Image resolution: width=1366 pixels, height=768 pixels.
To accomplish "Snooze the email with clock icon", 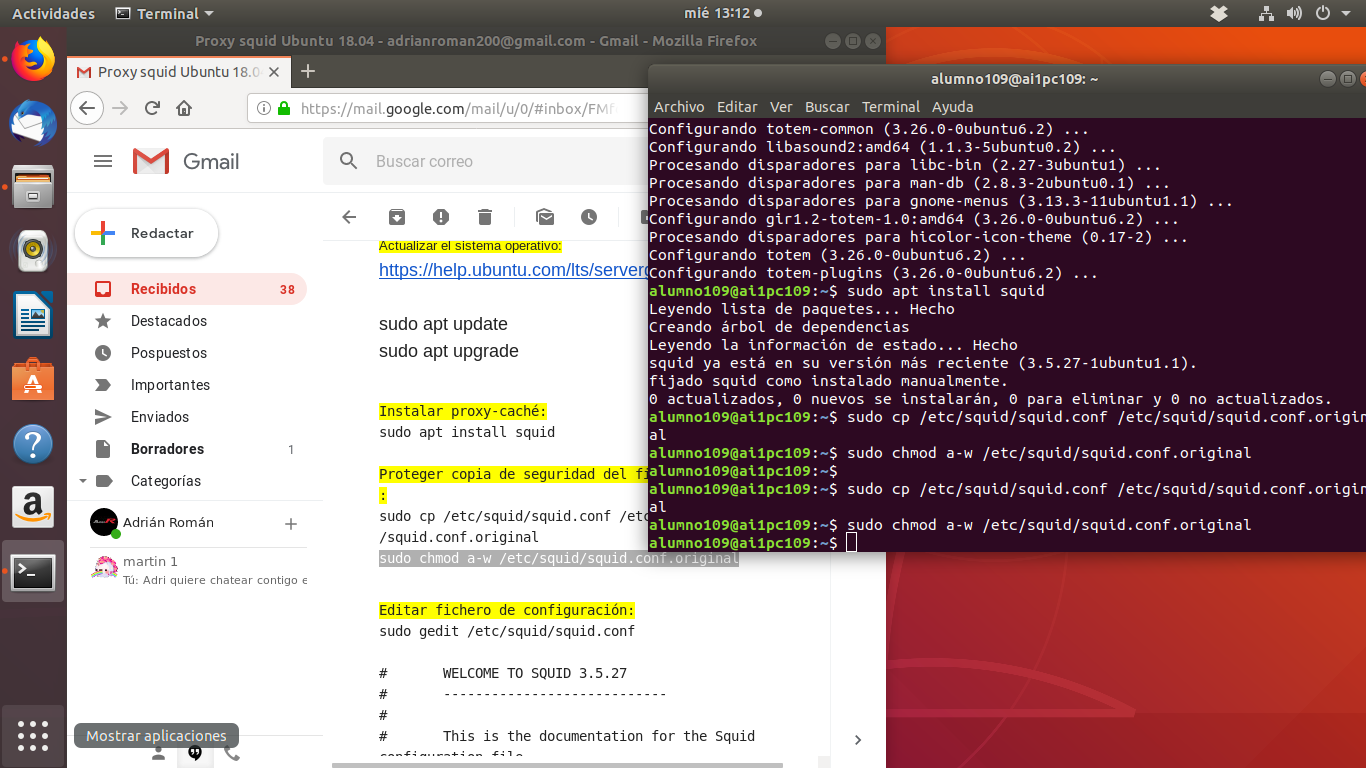I will (589, 216).
